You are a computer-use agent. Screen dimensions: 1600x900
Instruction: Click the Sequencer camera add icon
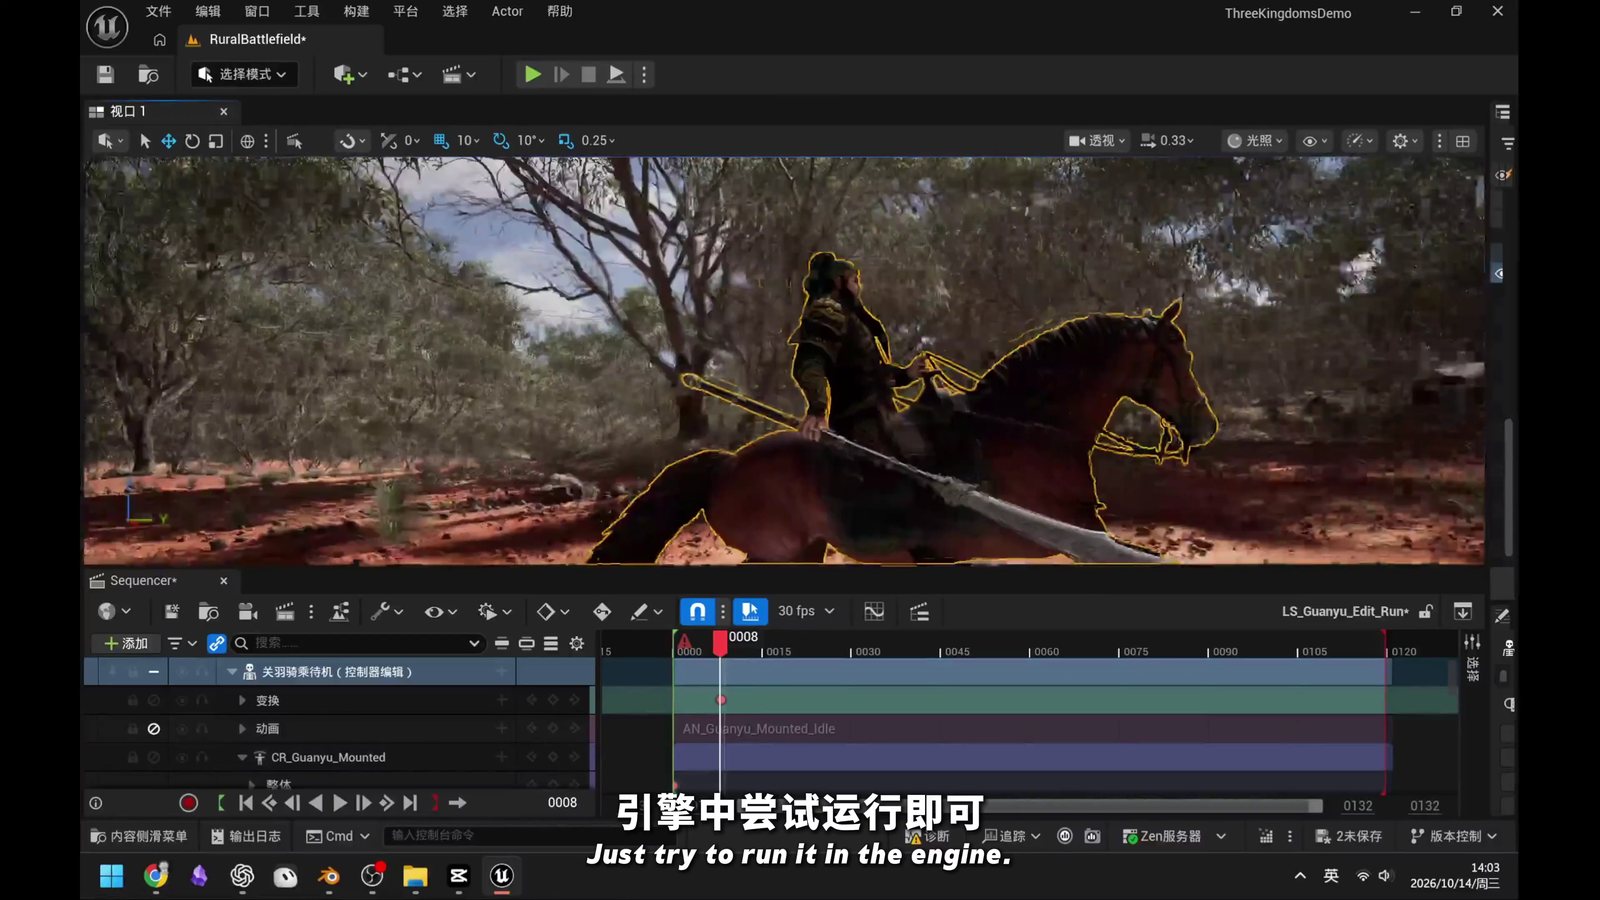[x=248, y=611]
